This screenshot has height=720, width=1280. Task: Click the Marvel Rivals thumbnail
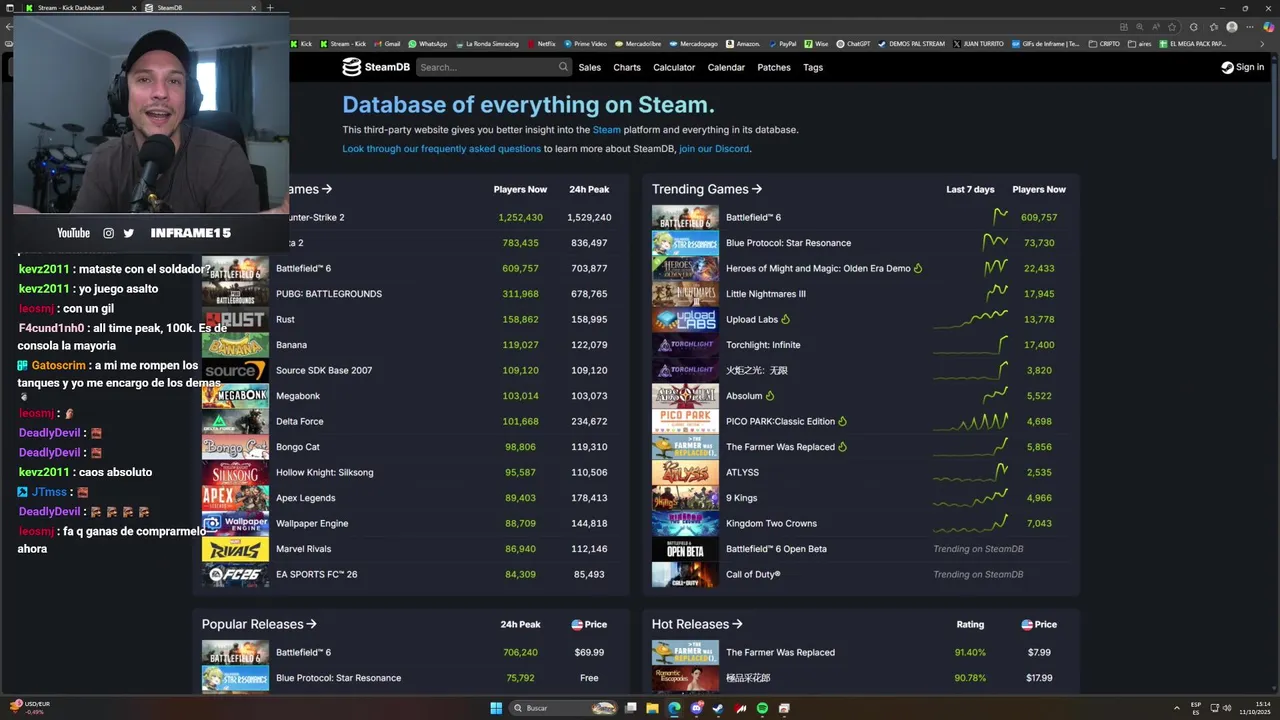[235, 549]
